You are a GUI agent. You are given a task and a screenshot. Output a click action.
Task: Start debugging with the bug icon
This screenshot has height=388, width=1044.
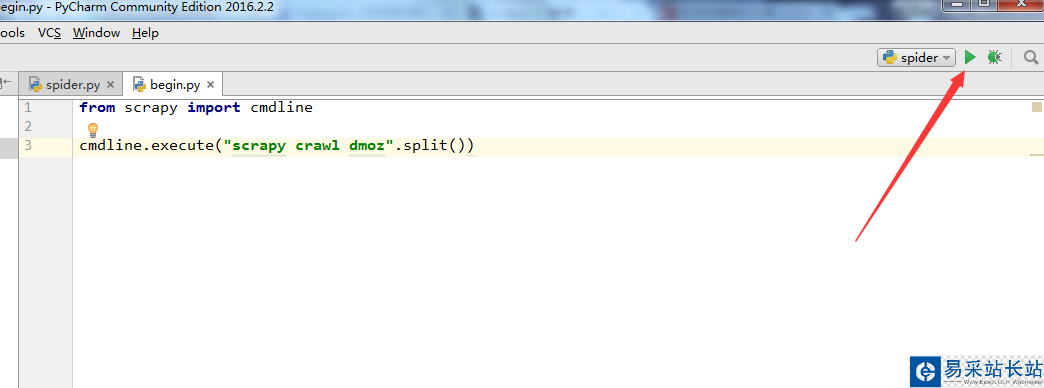coord(994,58)
